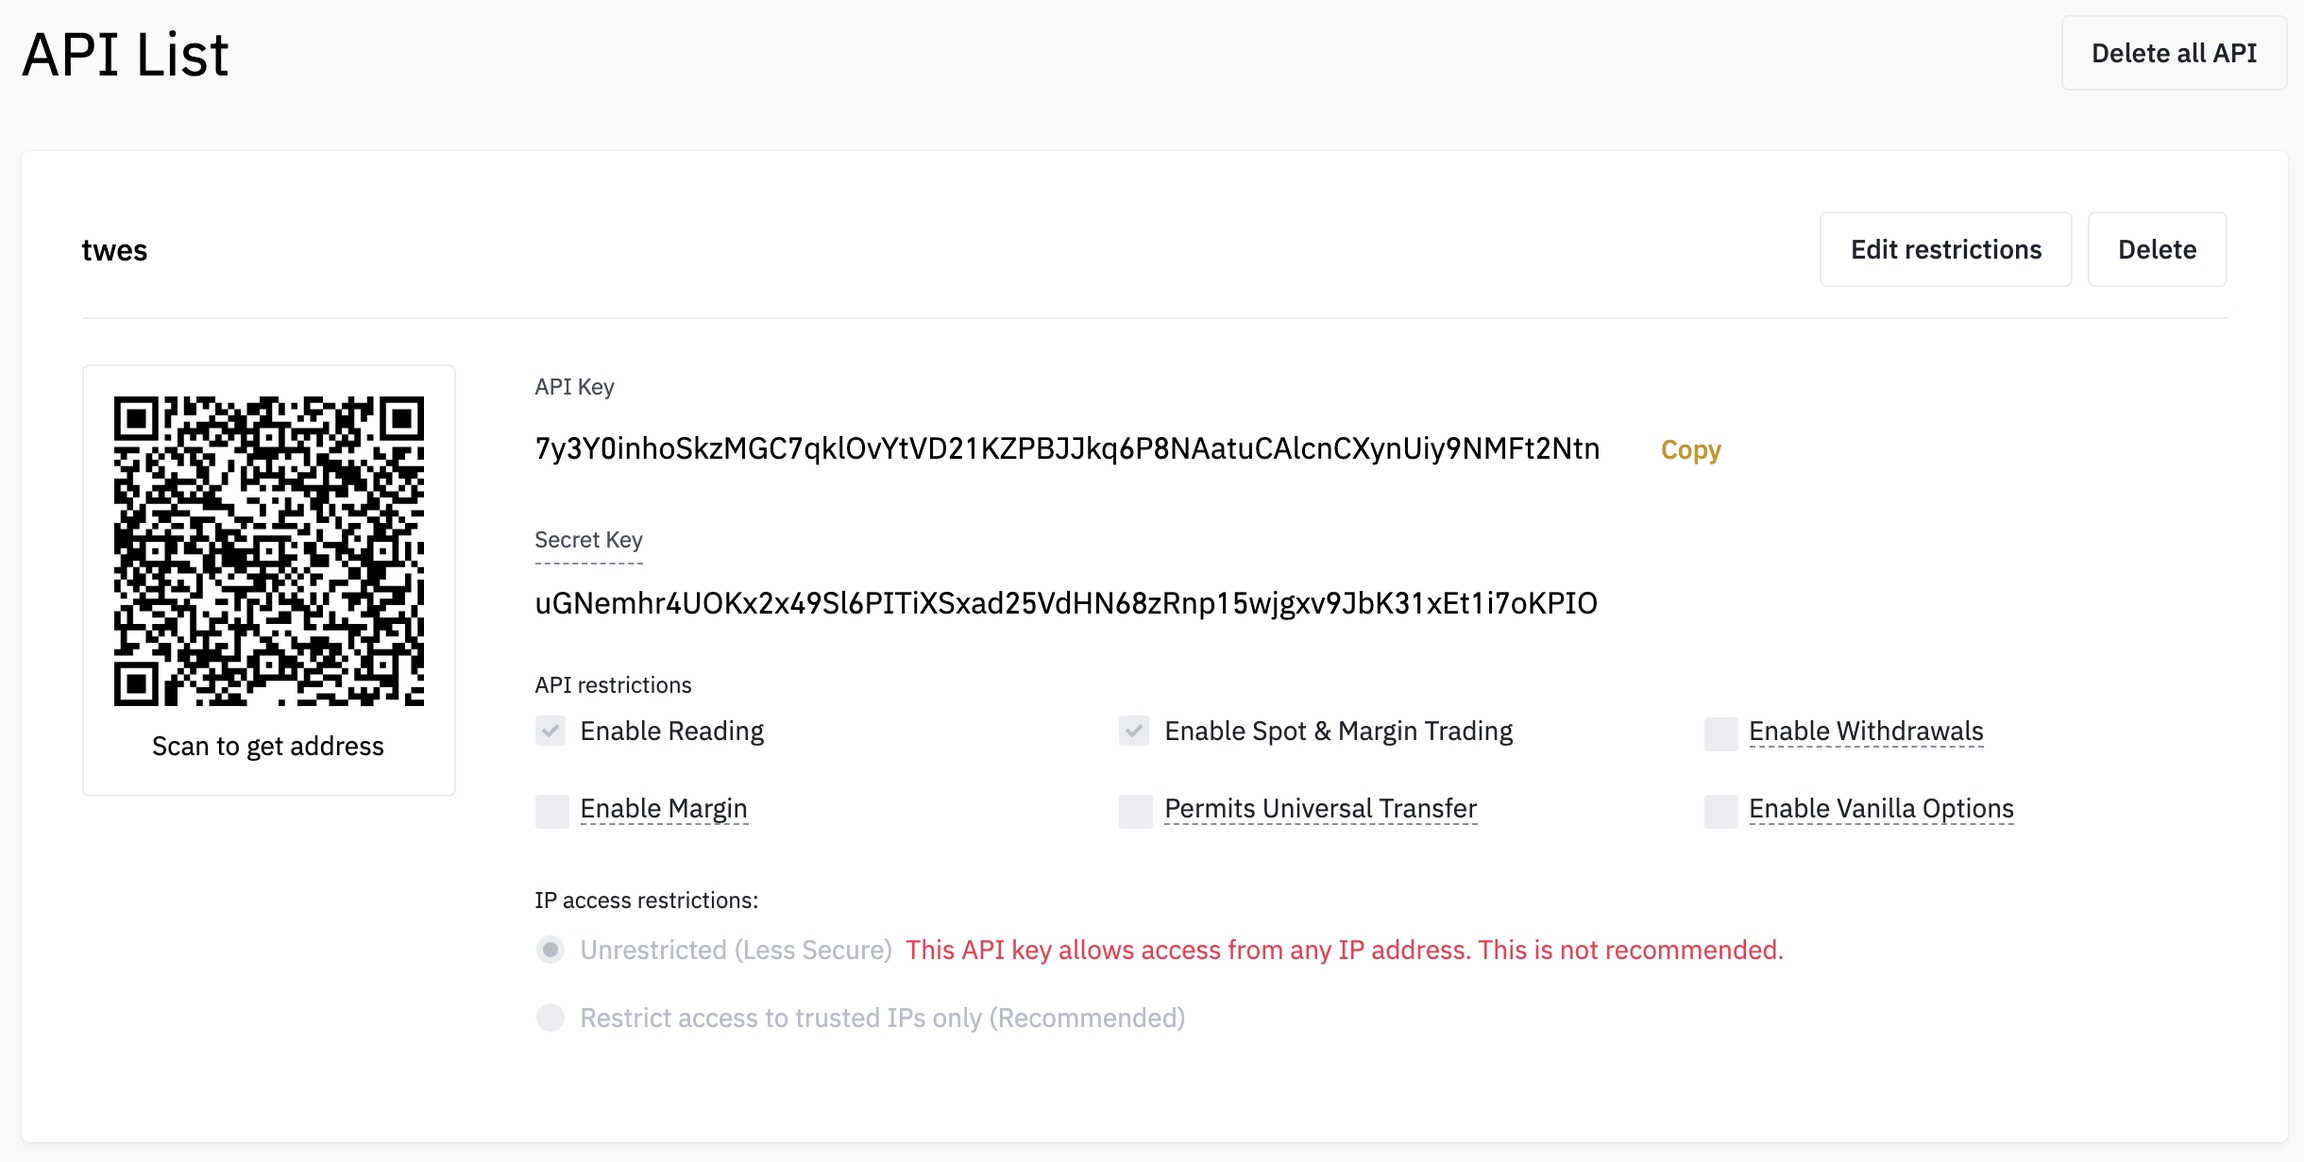The image size is (2304, 1162).
Task: Select Unrestricted (Less Secure) radio option
Action: (x=551, y=950)
